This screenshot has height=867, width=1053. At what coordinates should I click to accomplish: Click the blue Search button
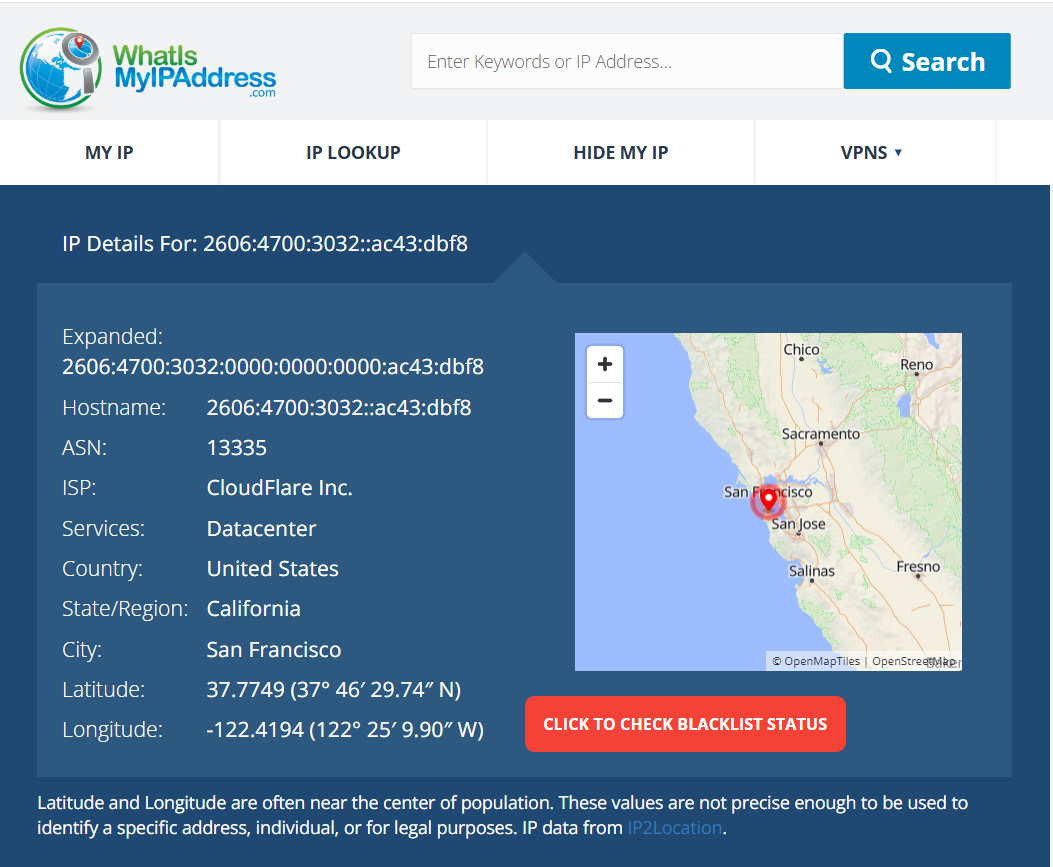click(x=927, y=61)
